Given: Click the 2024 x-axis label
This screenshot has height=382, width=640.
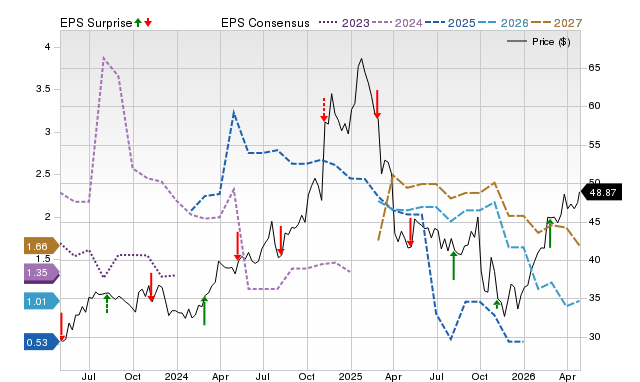Looking at the screenshot, I should 176,376.
